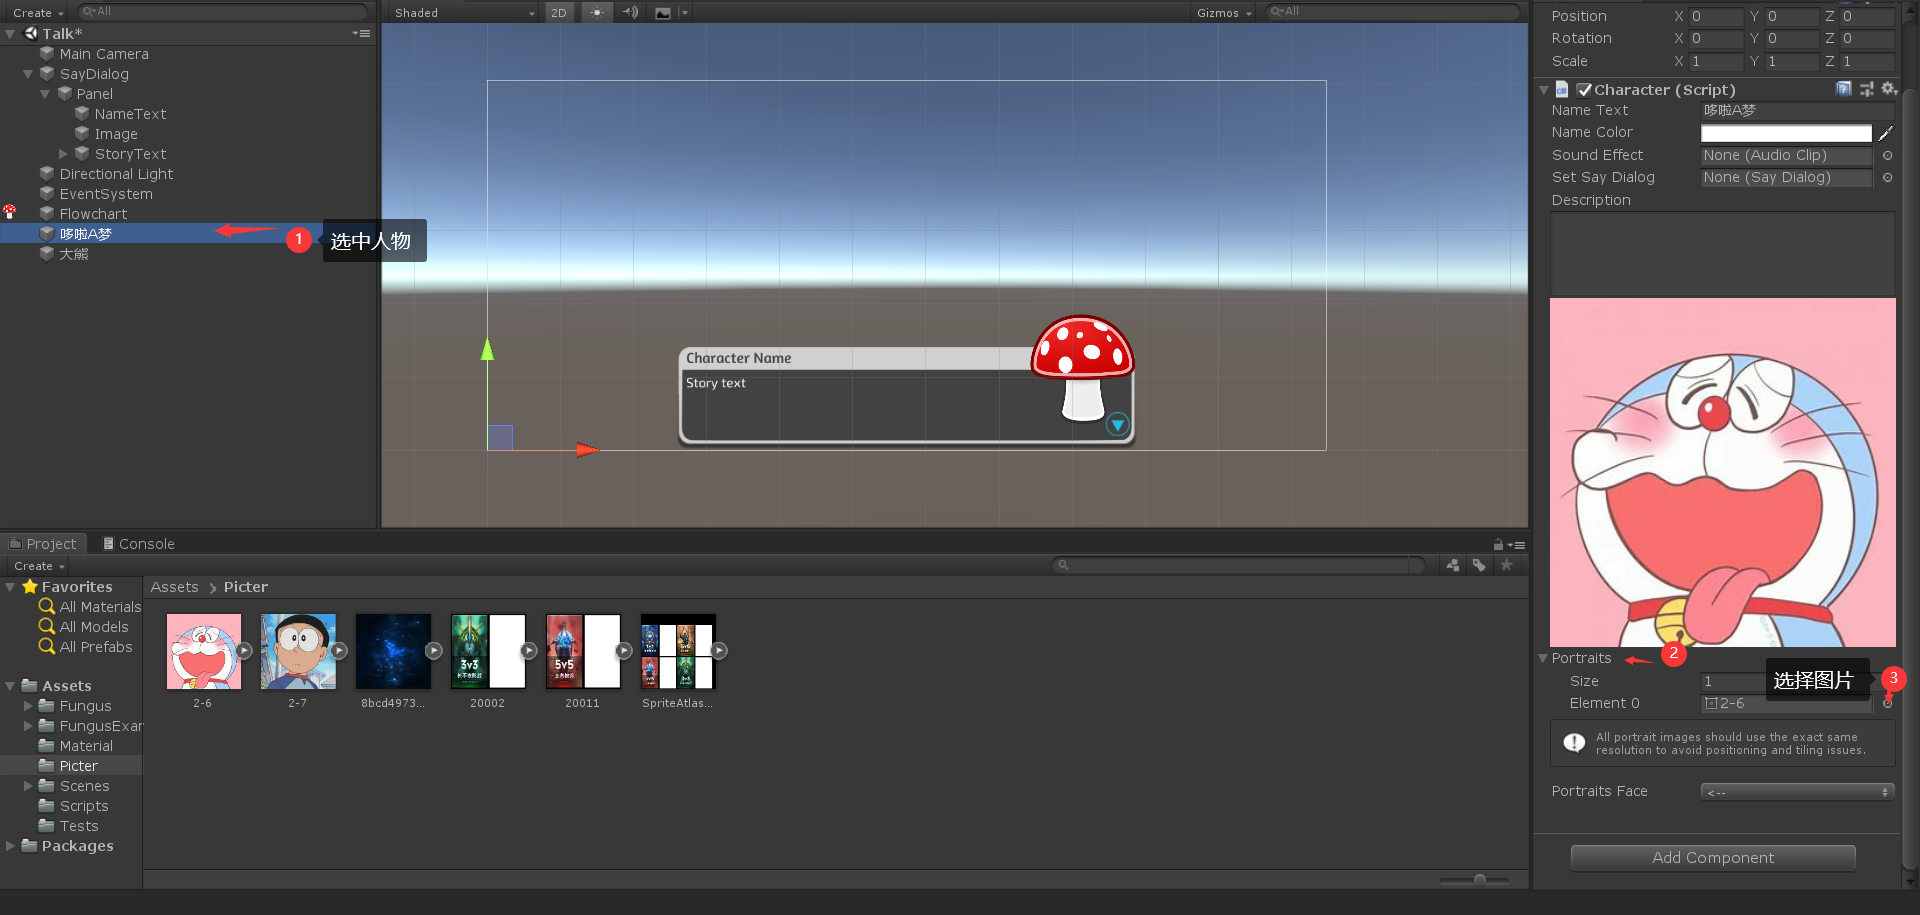
Task: Open Sound Effect object picker circle
Action: (1887, 155)
